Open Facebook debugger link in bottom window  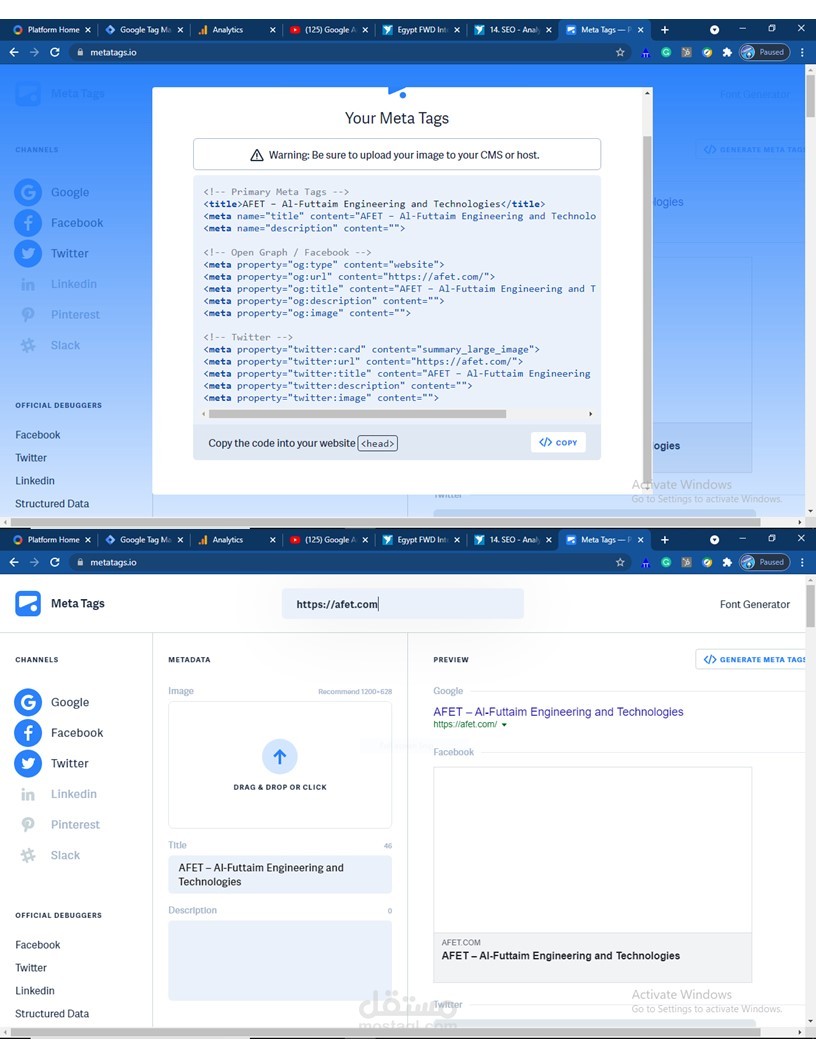tap(38, 945)
